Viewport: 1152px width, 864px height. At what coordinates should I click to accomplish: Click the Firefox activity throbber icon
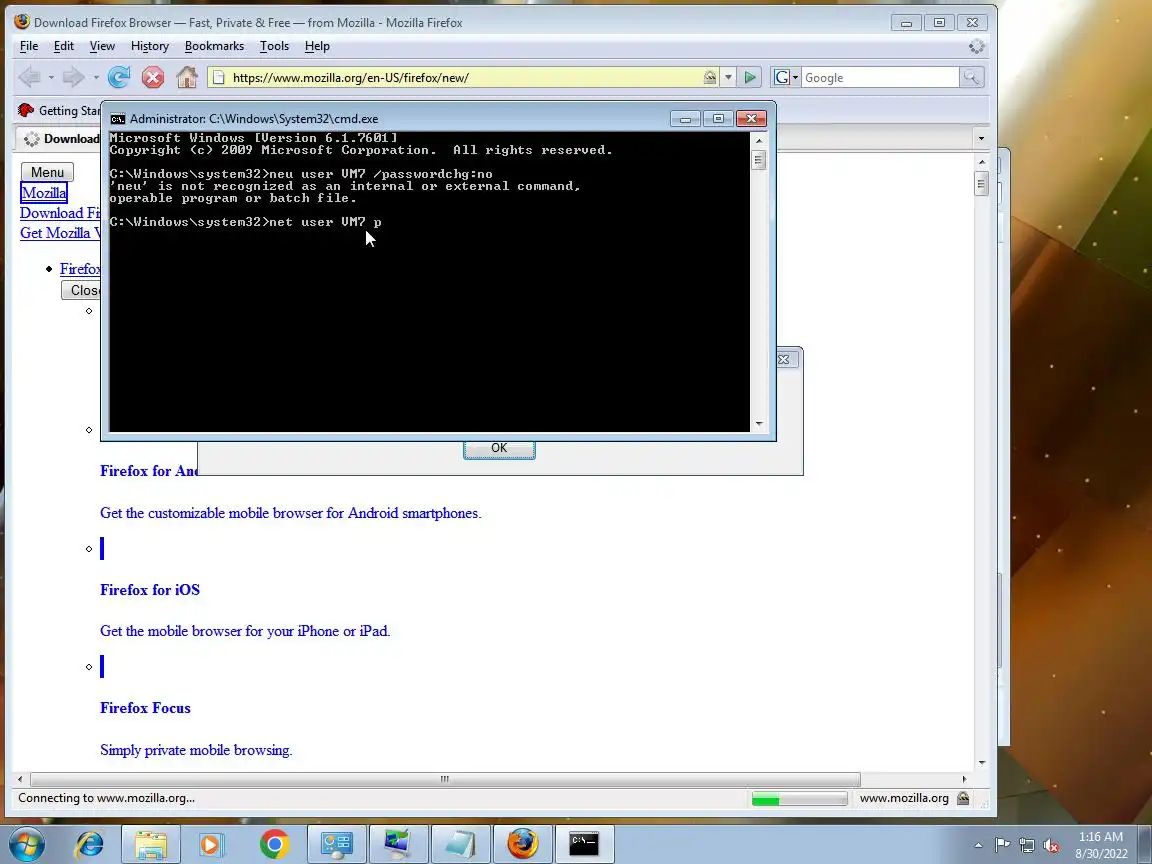[x=976, y=46]
